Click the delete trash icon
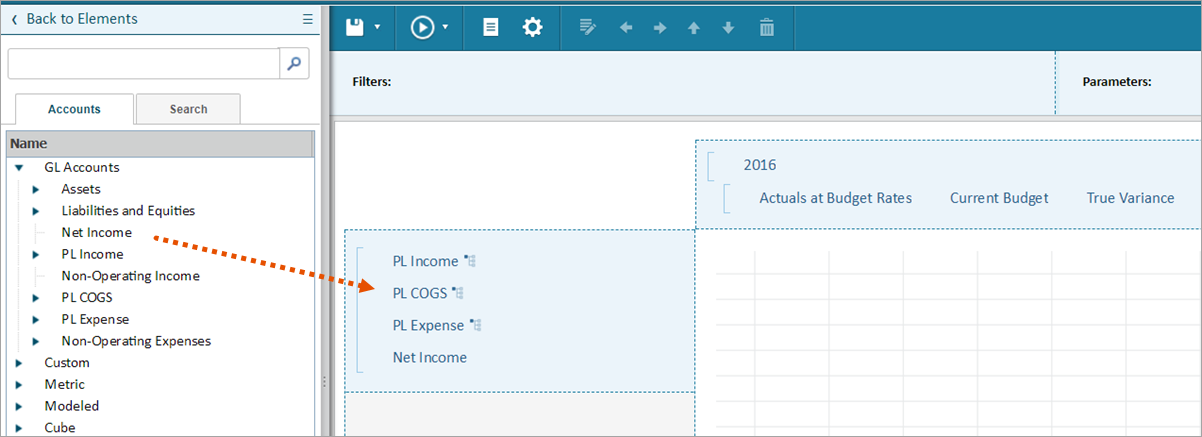The width and height of the screenshot is (1202, 437). [767, 27]
